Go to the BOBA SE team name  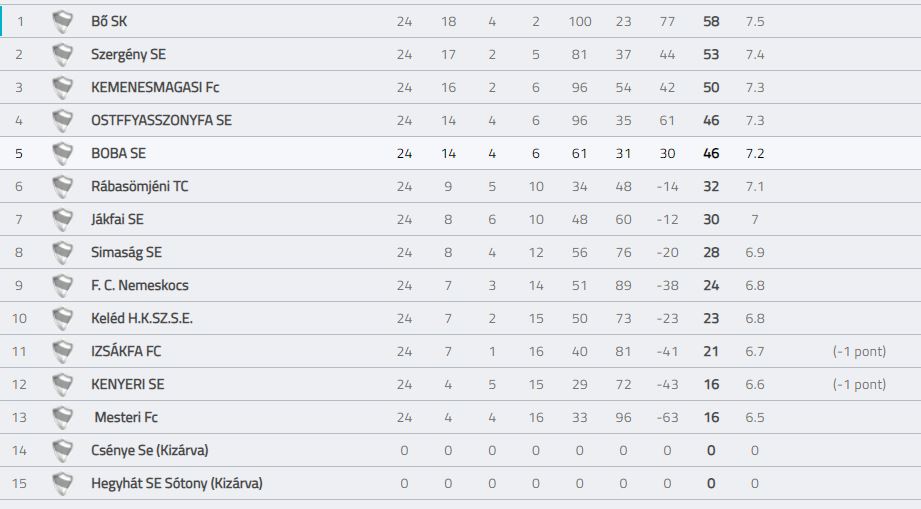pyautogui.click(x=119, y=153)
